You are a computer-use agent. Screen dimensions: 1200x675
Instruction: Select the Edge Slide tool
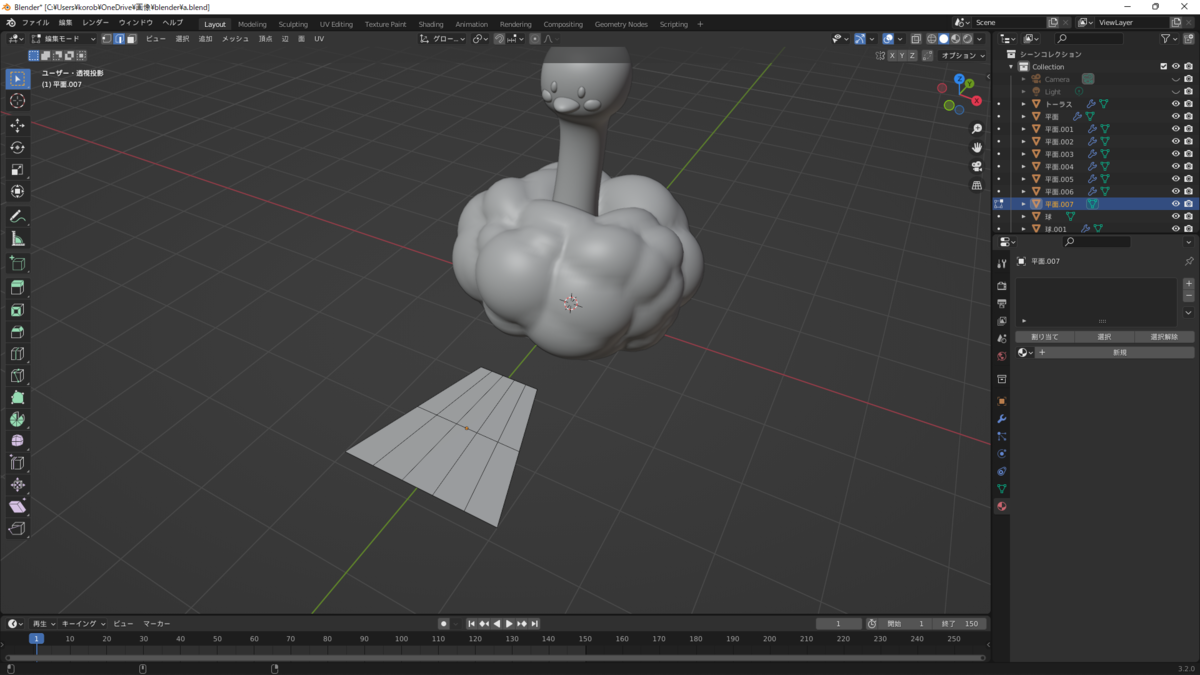pos(17,463)
